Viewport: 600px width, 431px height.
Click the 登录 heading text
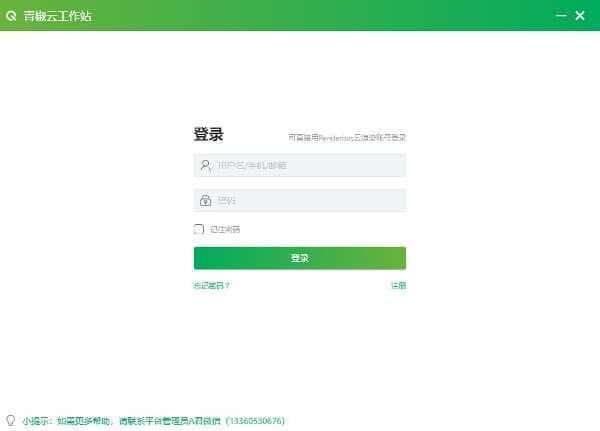(x=208, y=134)
